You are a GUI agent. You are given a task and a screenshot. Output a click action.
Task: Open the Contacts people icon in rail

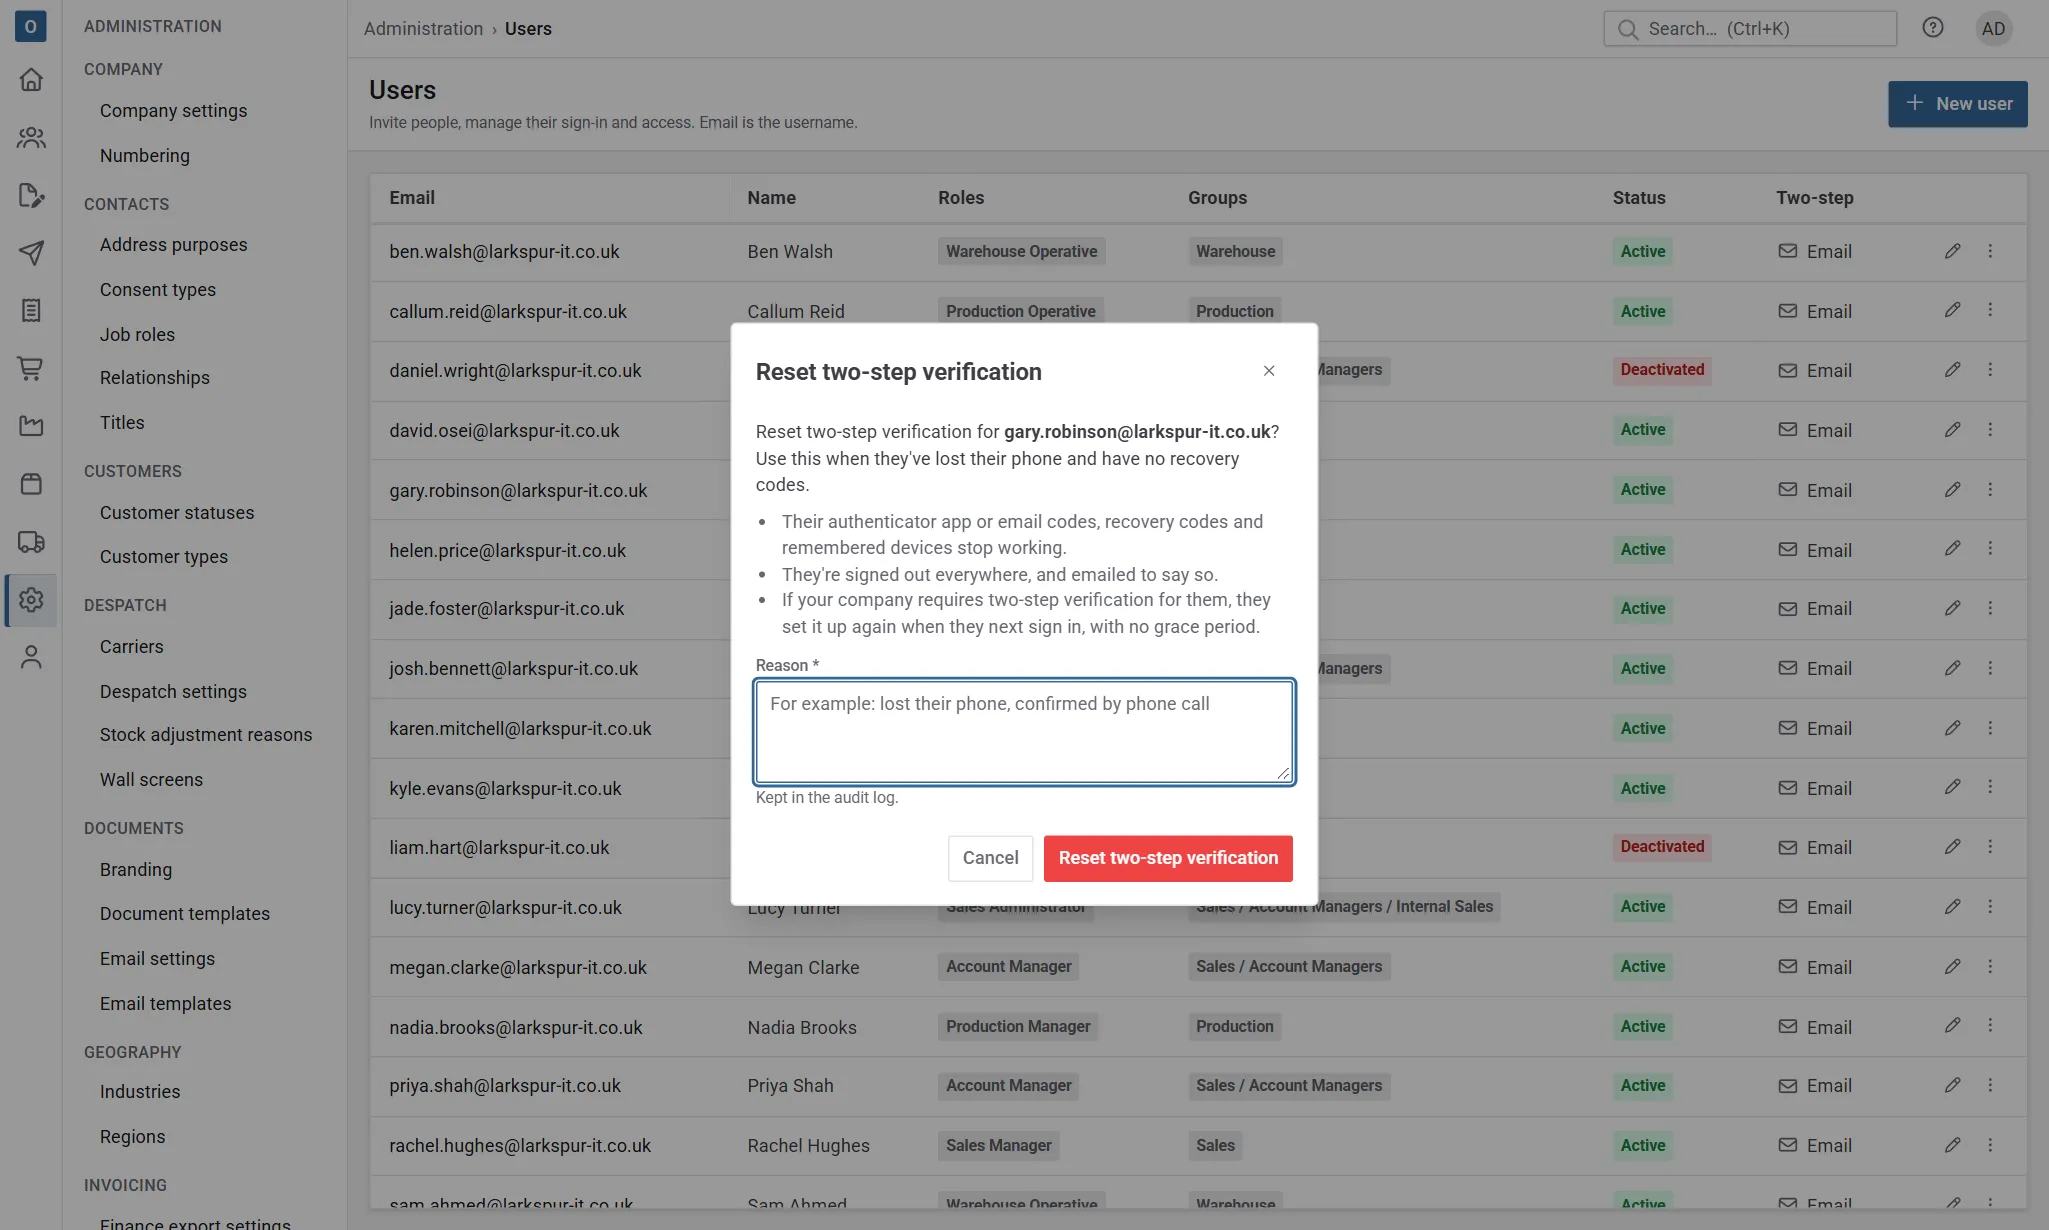31,137
